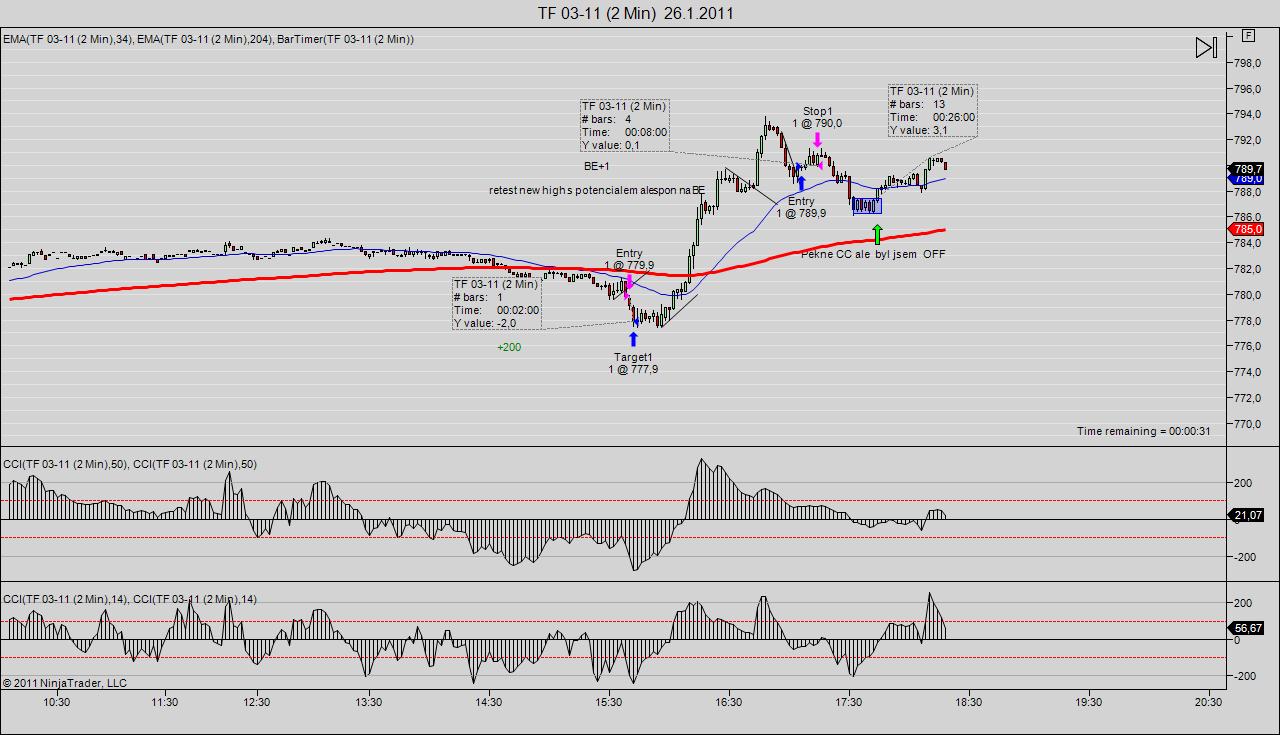Click the CCI 50 panel indicator label
Screen dimensions: 1280x735
[130, 464]
